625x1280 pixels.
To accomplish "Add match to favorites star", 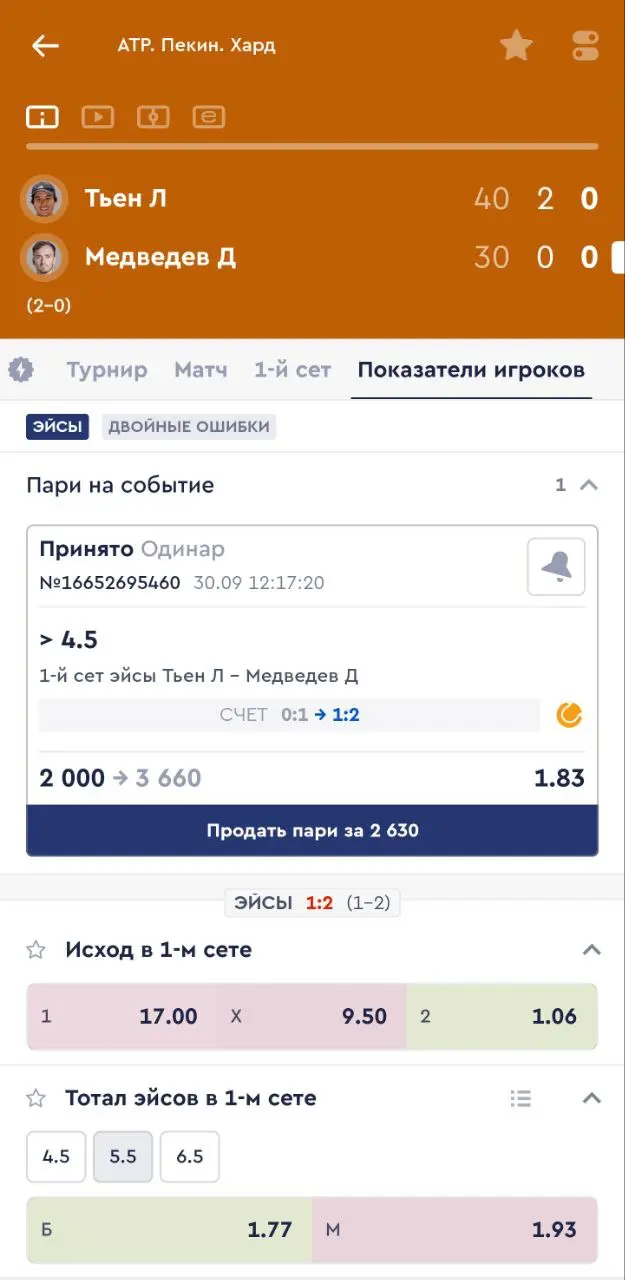I will [516, 45].
